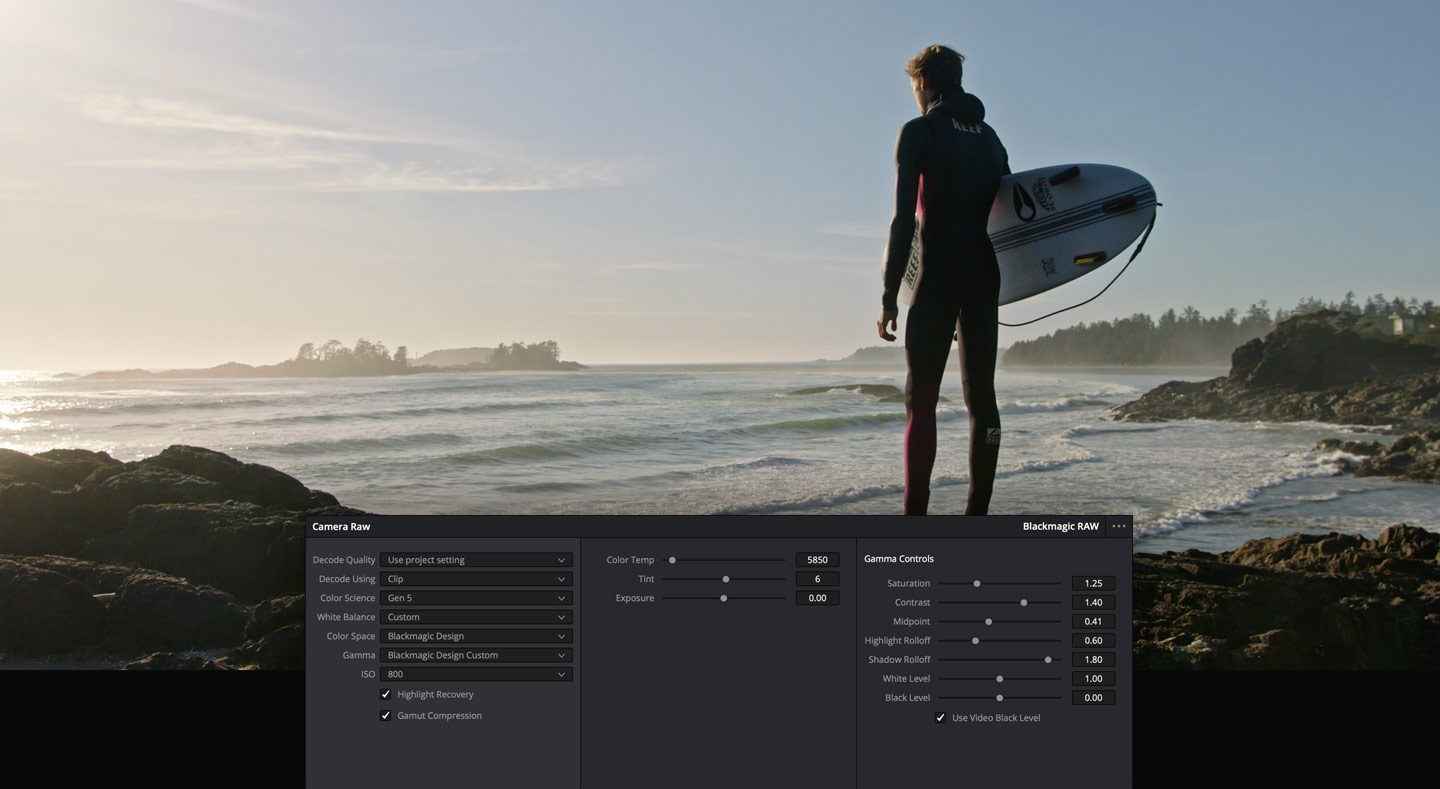This screenshot has width=1440, height=789.
Task: Adjust the Saturation slider
Action: coord(977,583)
